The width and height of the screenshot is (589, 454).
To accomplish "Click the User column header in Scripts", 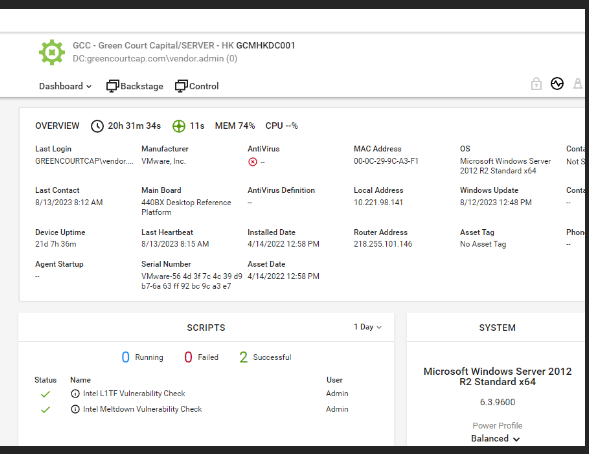I will pyautogui.click(x=334, y=380).
